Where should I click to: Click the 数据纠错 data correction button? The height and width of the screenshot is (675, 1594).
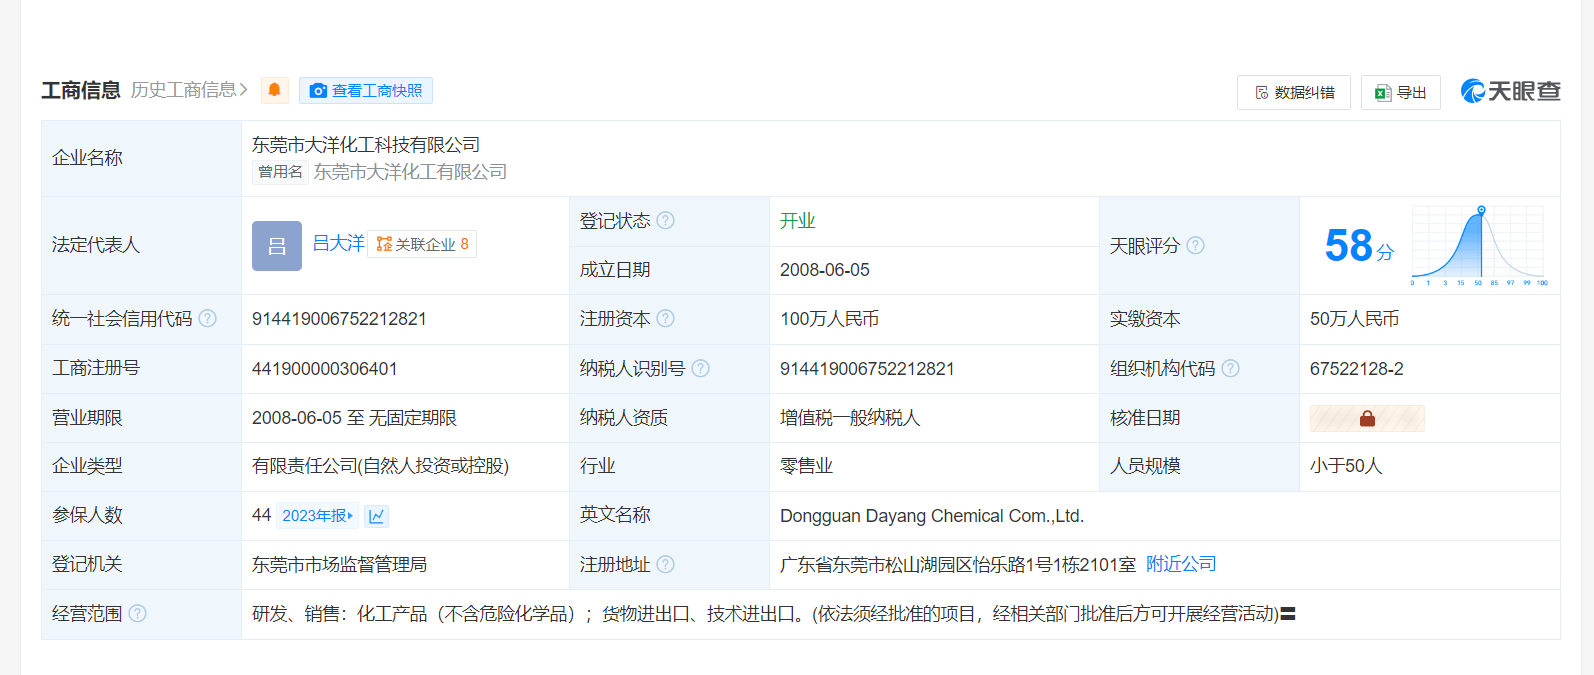(x=1294, y=93)
